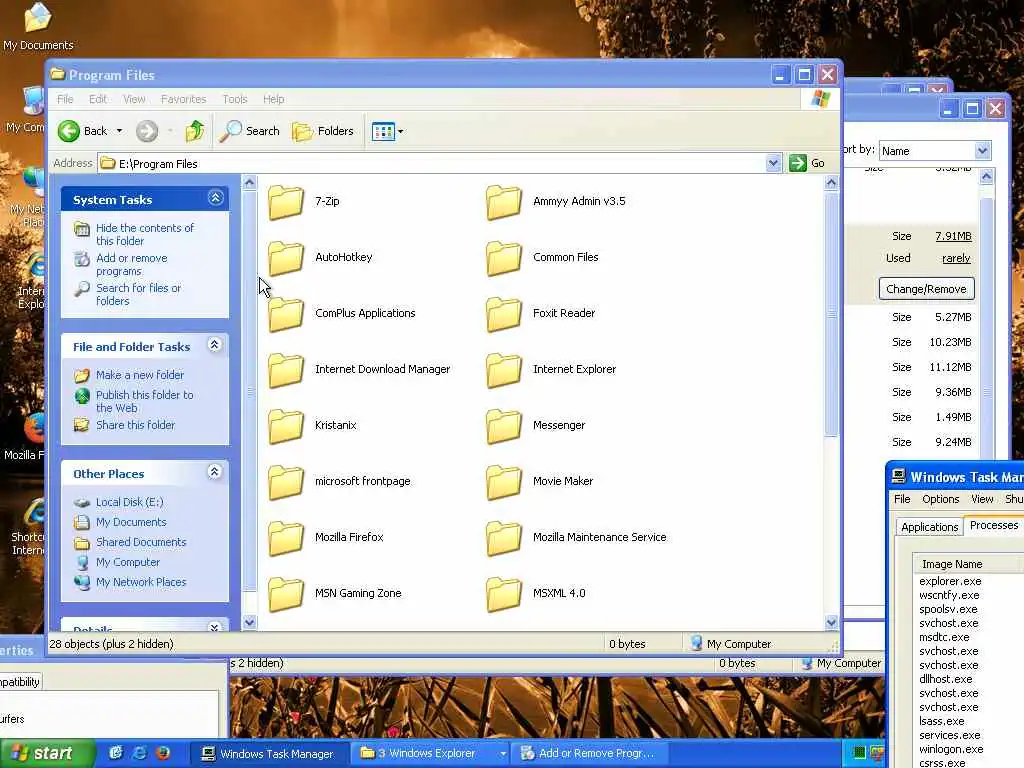Collapse the System Tasks panel
Image resolution: width=1024 pixels, height=768 pixels.
tap(216, 198)
